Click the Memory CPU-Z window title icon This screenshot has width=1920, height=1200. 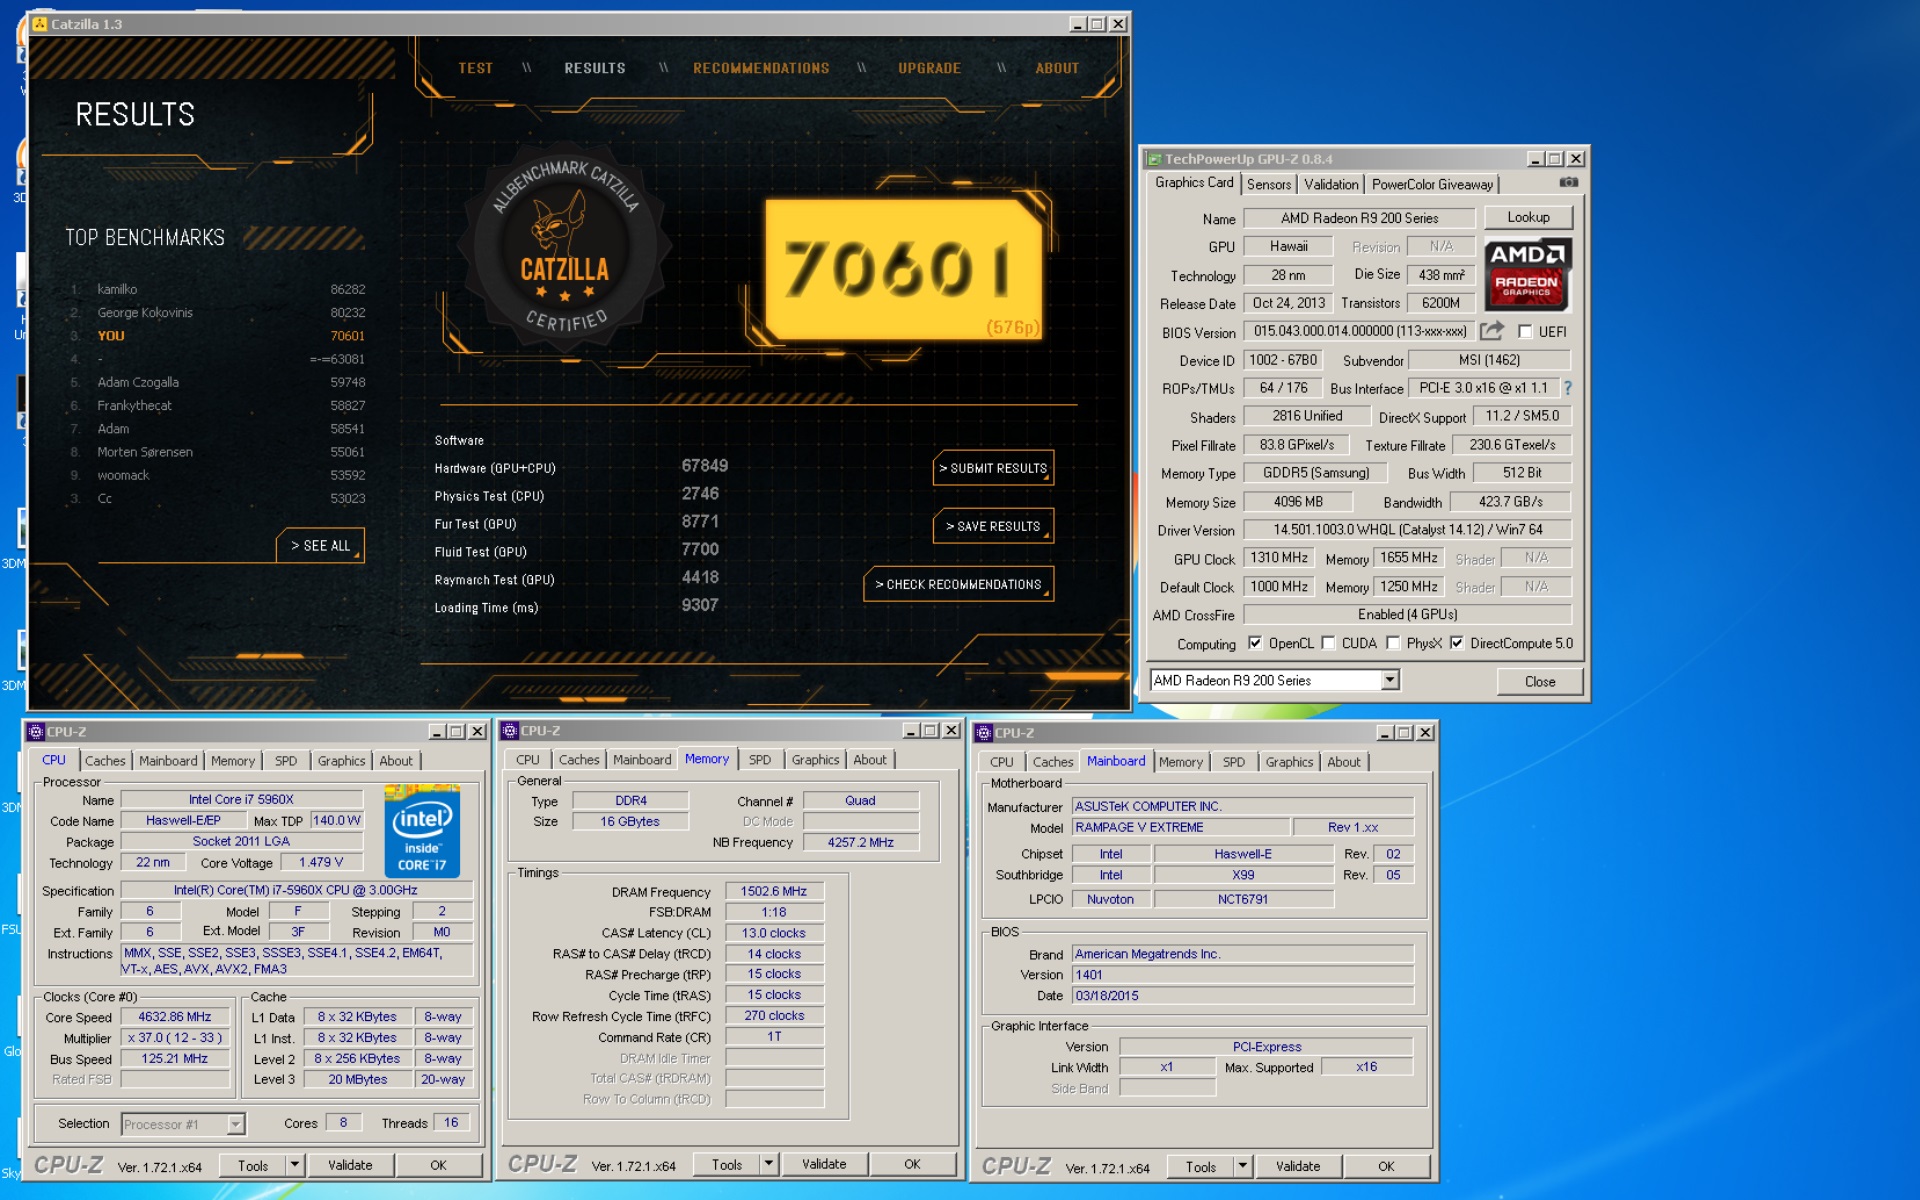(x=510, y=730)
